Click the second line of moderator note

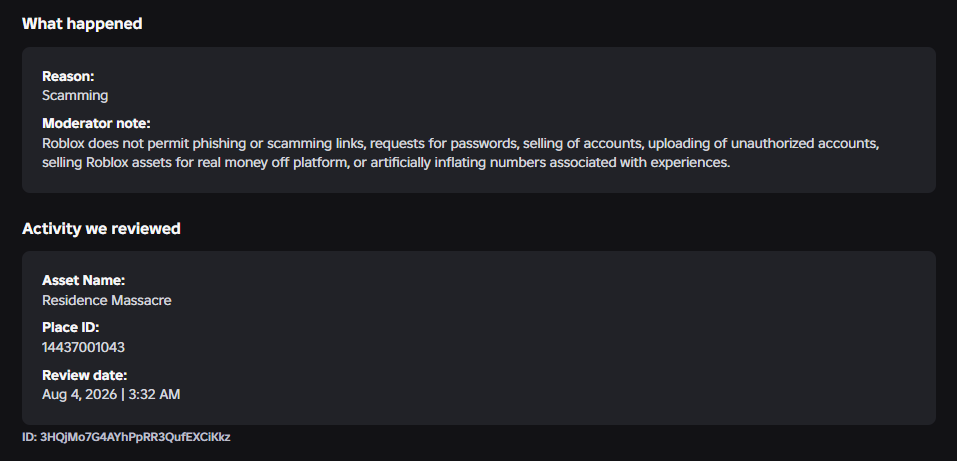click(x=386, y=163)
